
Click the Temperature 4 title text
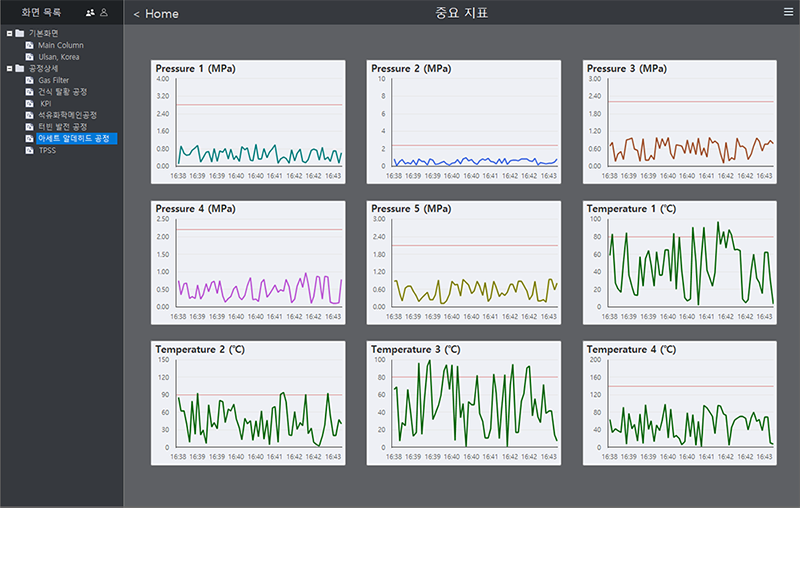[x=631, y=349]
